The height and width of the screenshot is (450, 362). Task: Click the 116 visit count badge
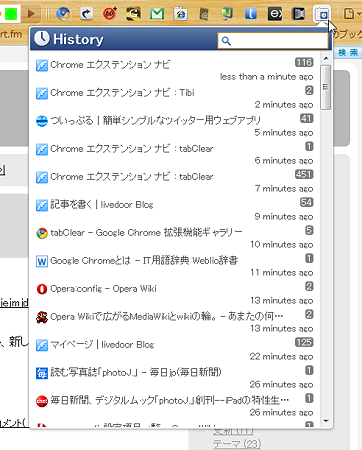[304, 62]
